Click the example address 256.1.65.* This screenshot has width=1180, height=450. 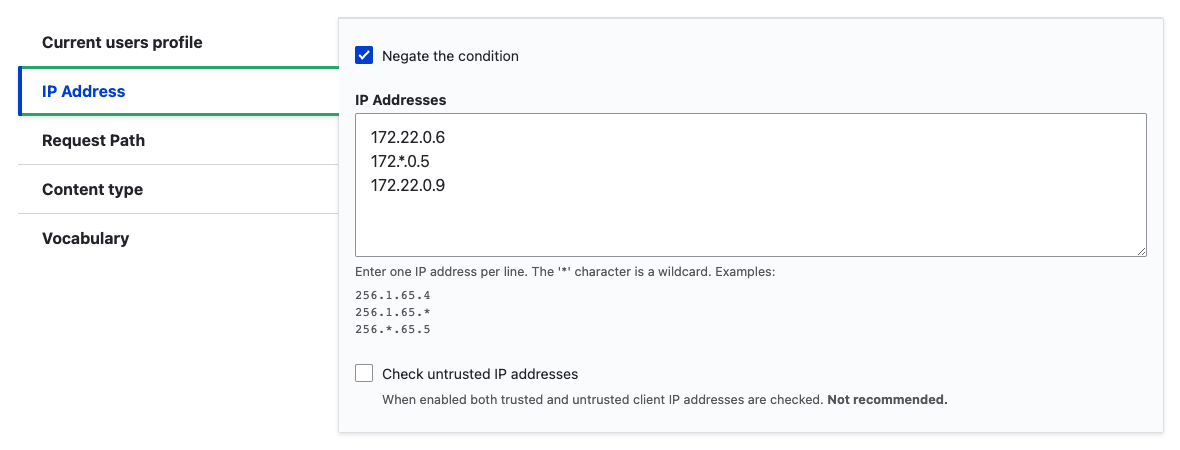tap(393, 312)
